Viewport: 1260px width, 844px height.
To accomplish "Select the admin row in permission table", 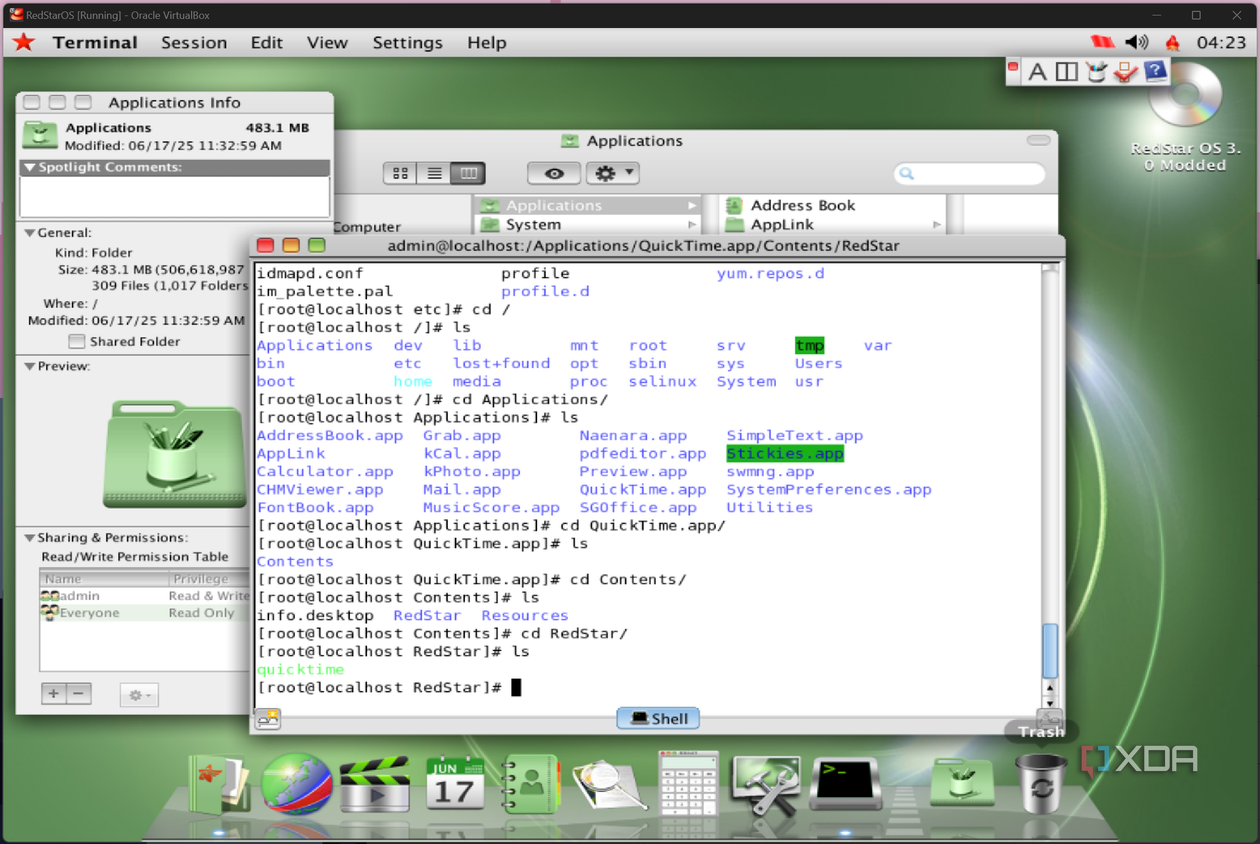I will (x=144, y=596).
